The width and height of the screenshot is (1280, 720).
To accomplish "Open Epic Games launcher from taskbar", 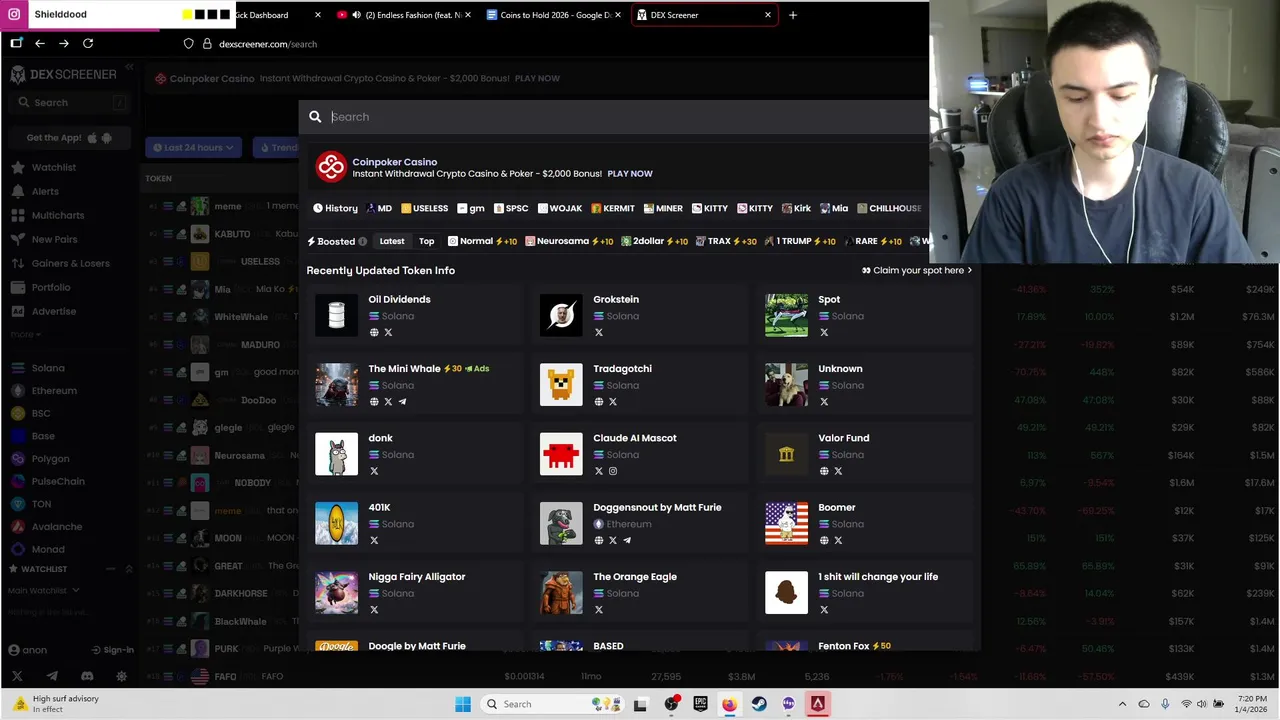I will pyautogui.click(x=700, y=704).
